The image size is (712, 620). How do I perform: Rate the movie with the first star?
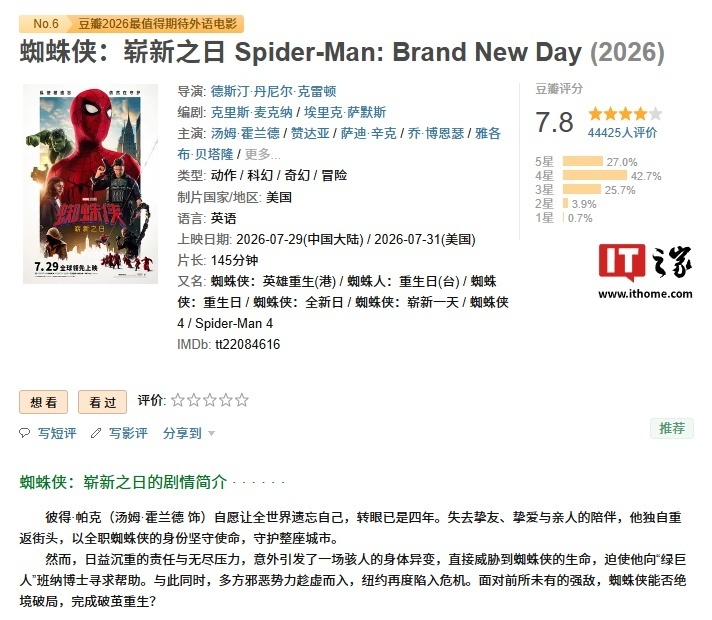[178, 400]
